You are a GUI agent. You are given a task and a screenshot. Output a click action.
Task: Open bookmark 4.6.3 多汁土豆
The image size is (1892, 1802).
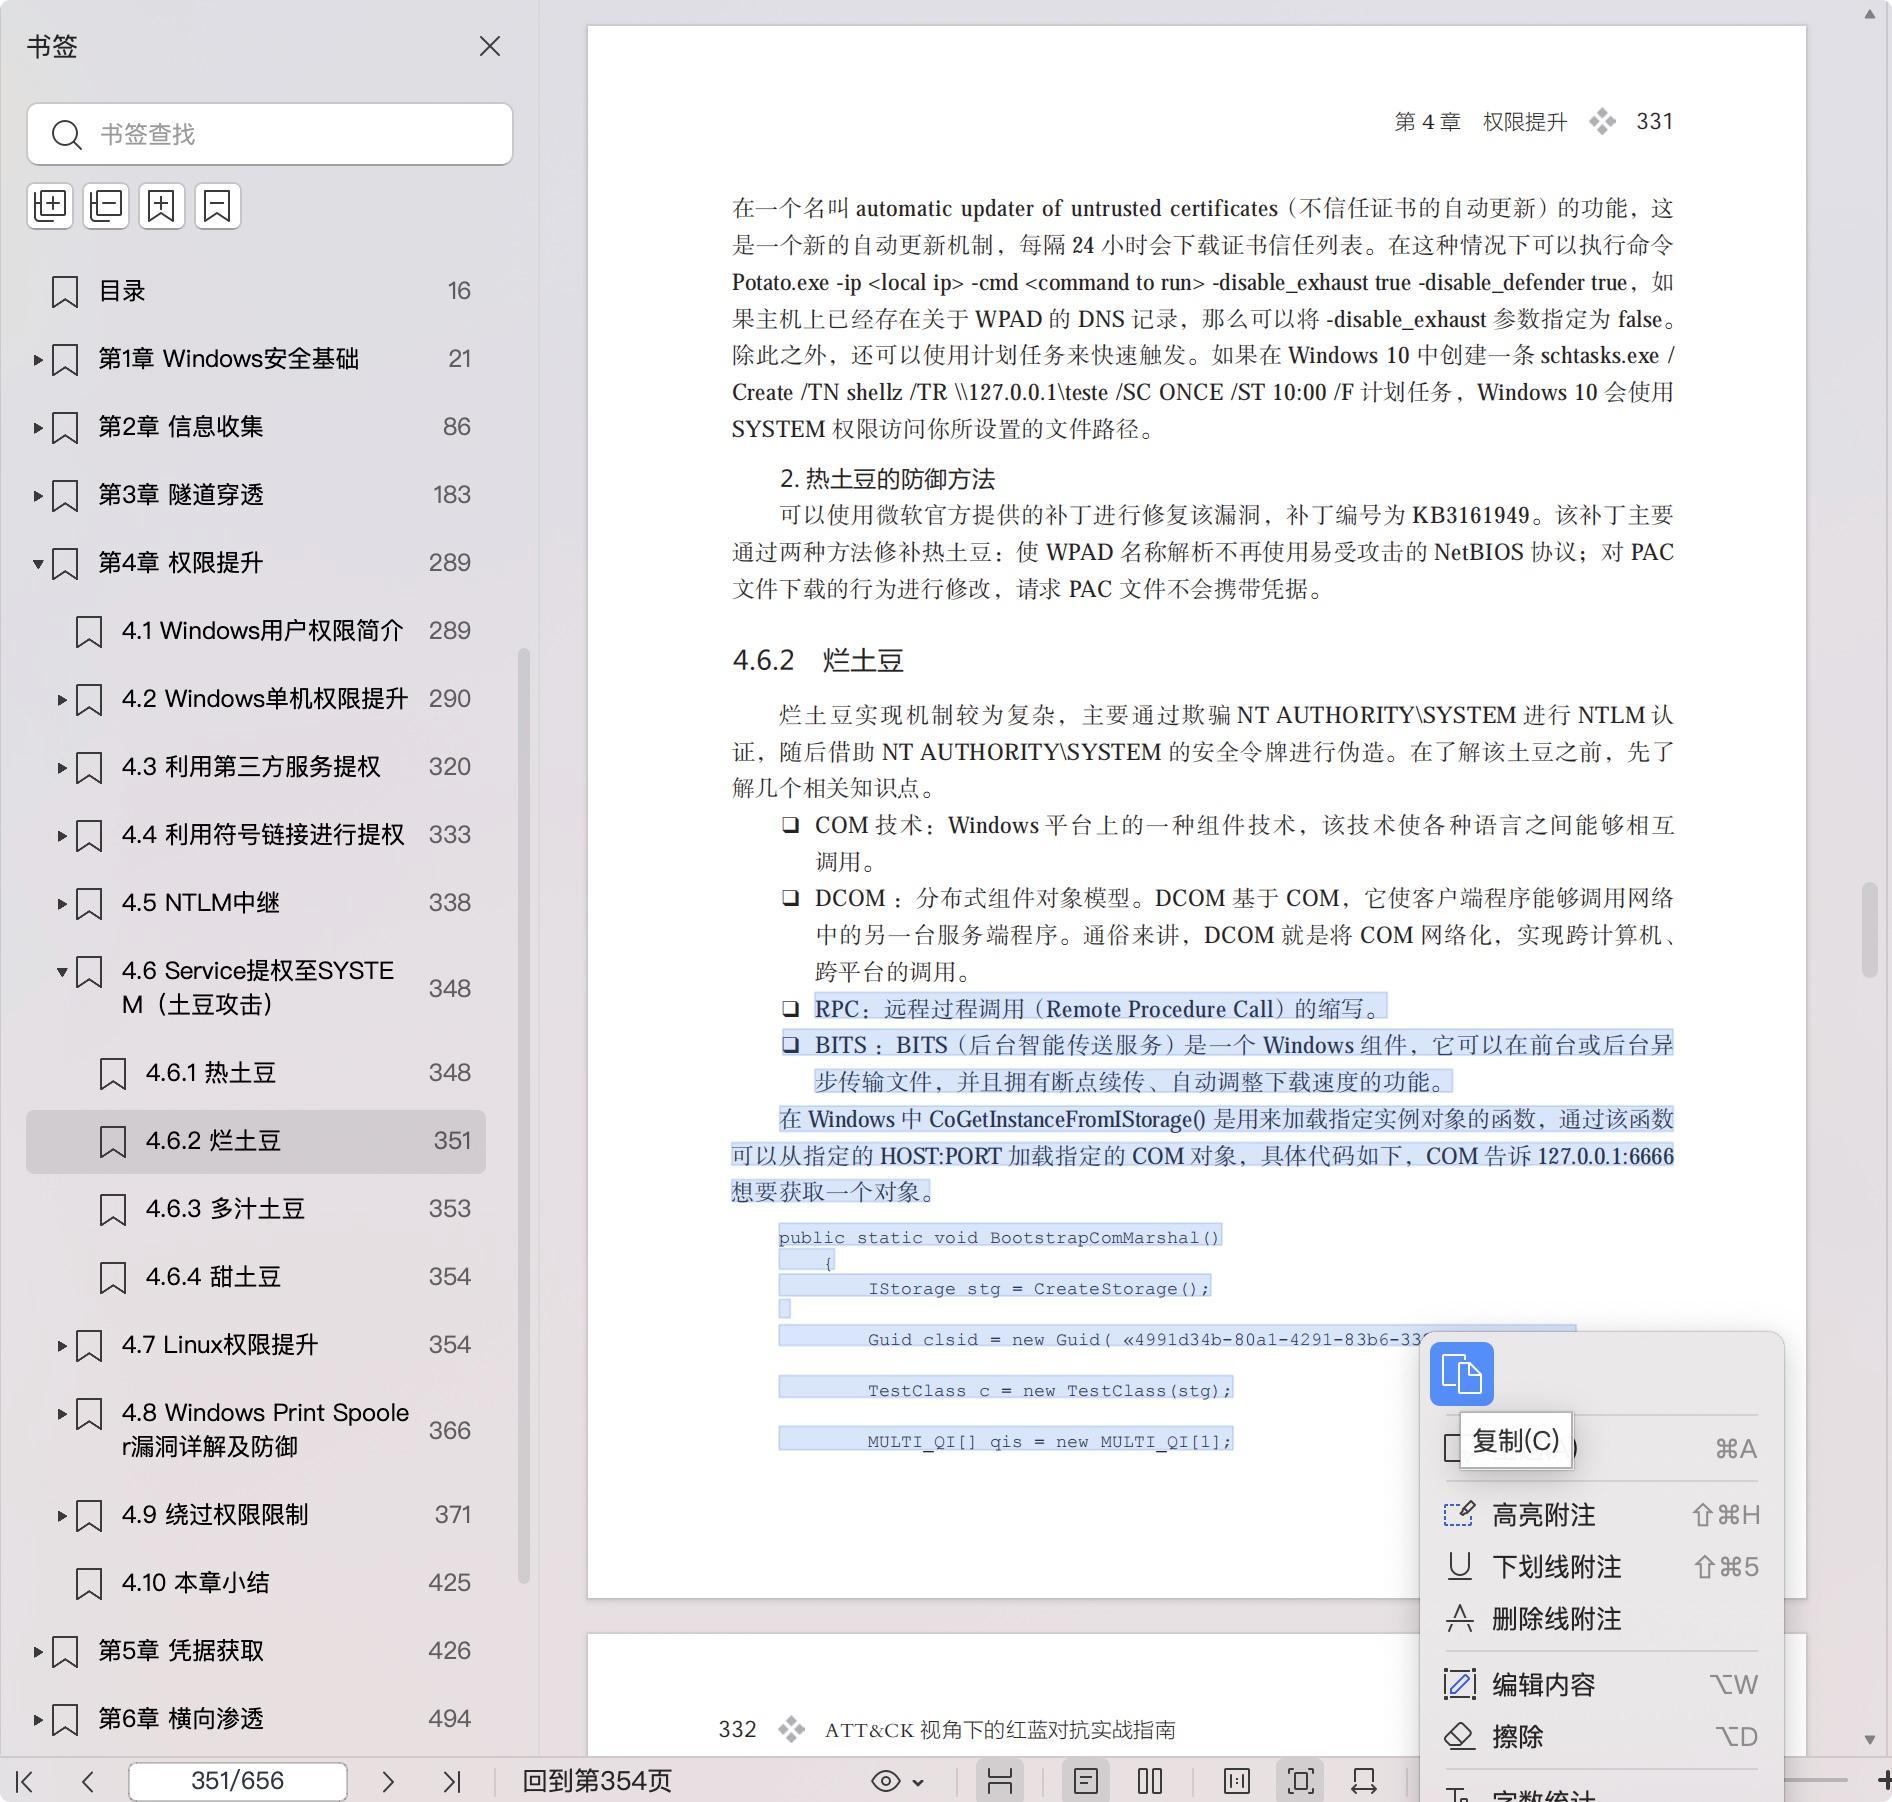(225, 1209)
